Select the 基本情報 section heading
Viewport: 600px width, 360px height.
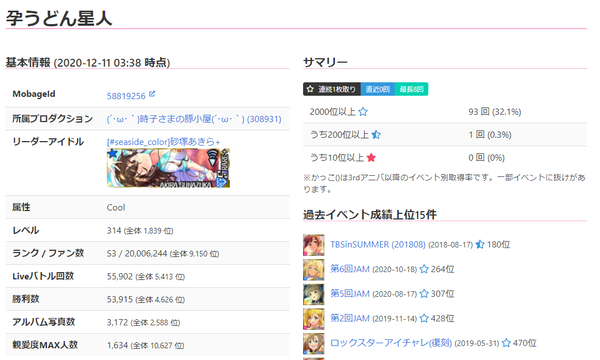(88, 62)
